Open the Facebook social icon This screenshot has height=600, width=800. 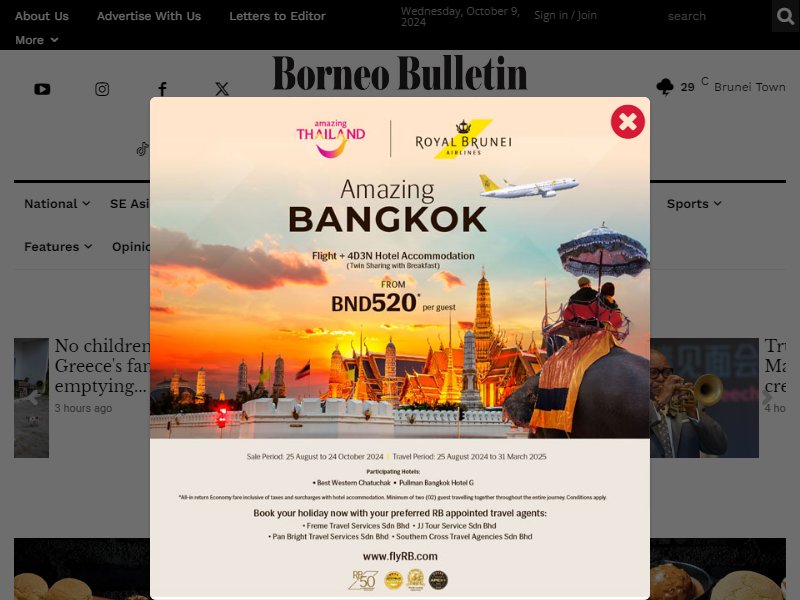[x=162, y=89]
